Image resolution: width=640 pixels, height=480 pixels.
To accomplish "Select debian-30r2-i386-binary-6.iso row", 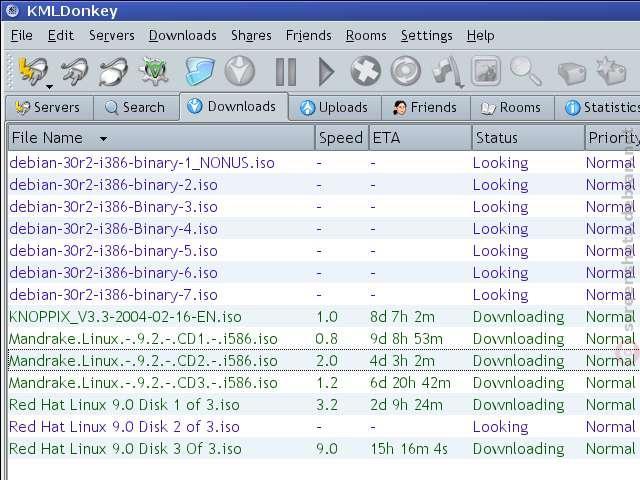I will [x=324, y=273].
